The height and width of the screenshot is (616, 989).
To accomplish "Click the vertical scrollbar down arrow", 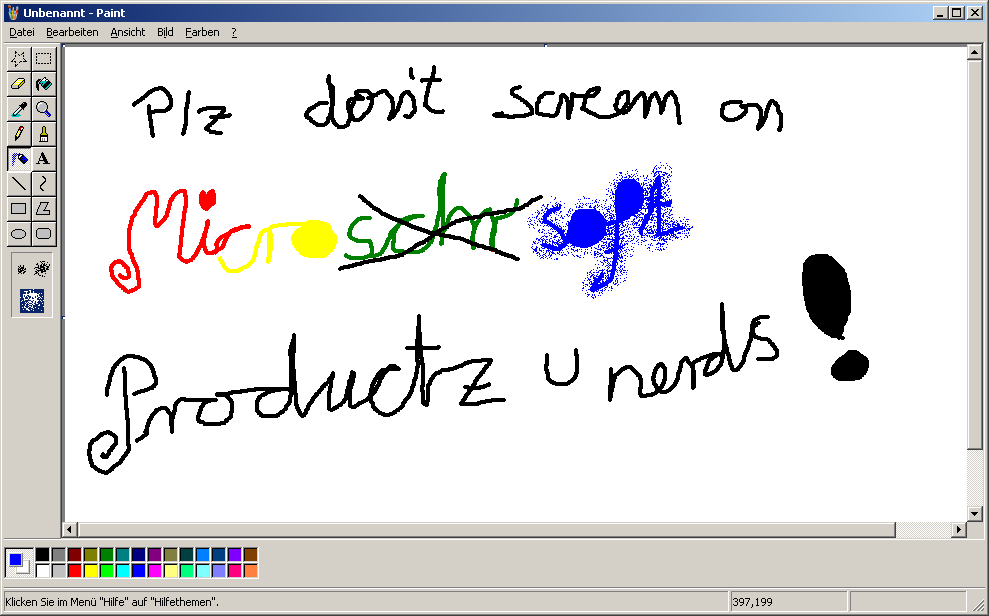I will click(x=975, y=512).
